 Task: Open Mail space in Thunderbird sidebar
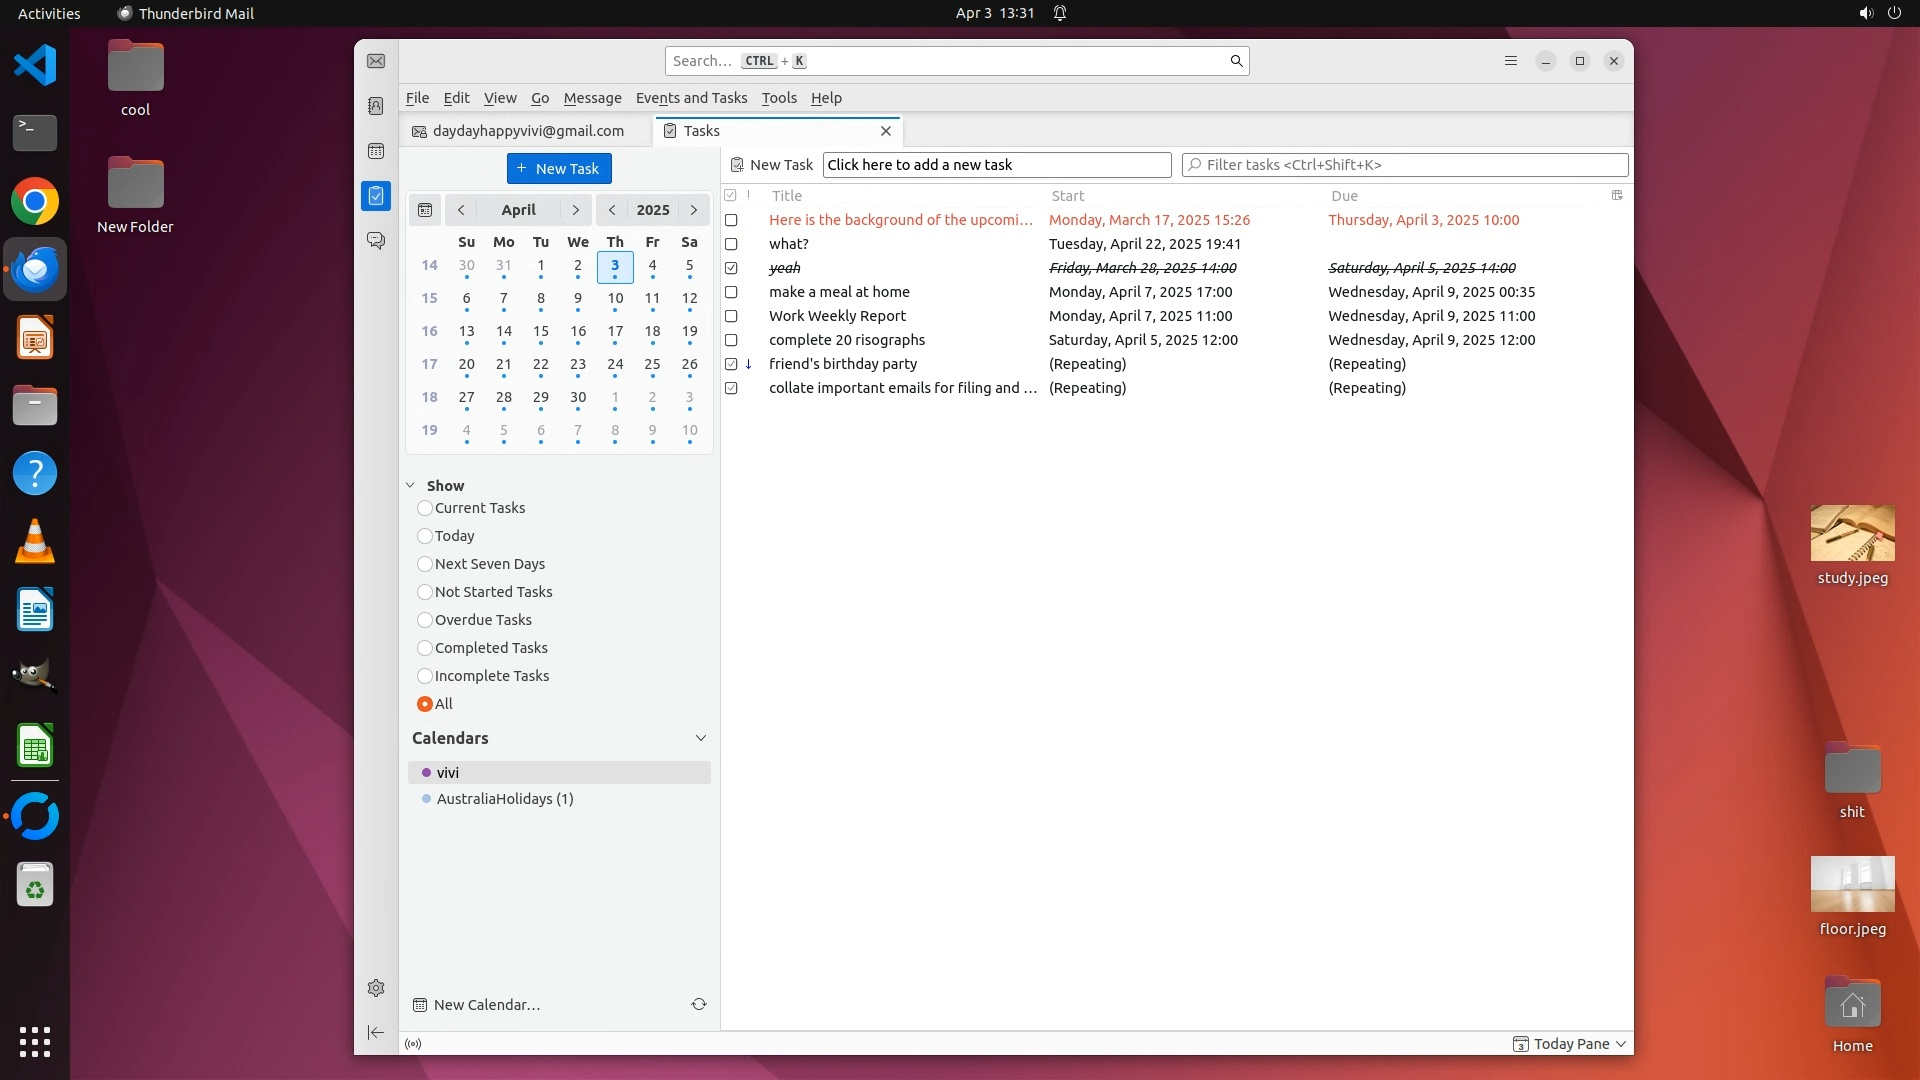[x=376, y=61]
